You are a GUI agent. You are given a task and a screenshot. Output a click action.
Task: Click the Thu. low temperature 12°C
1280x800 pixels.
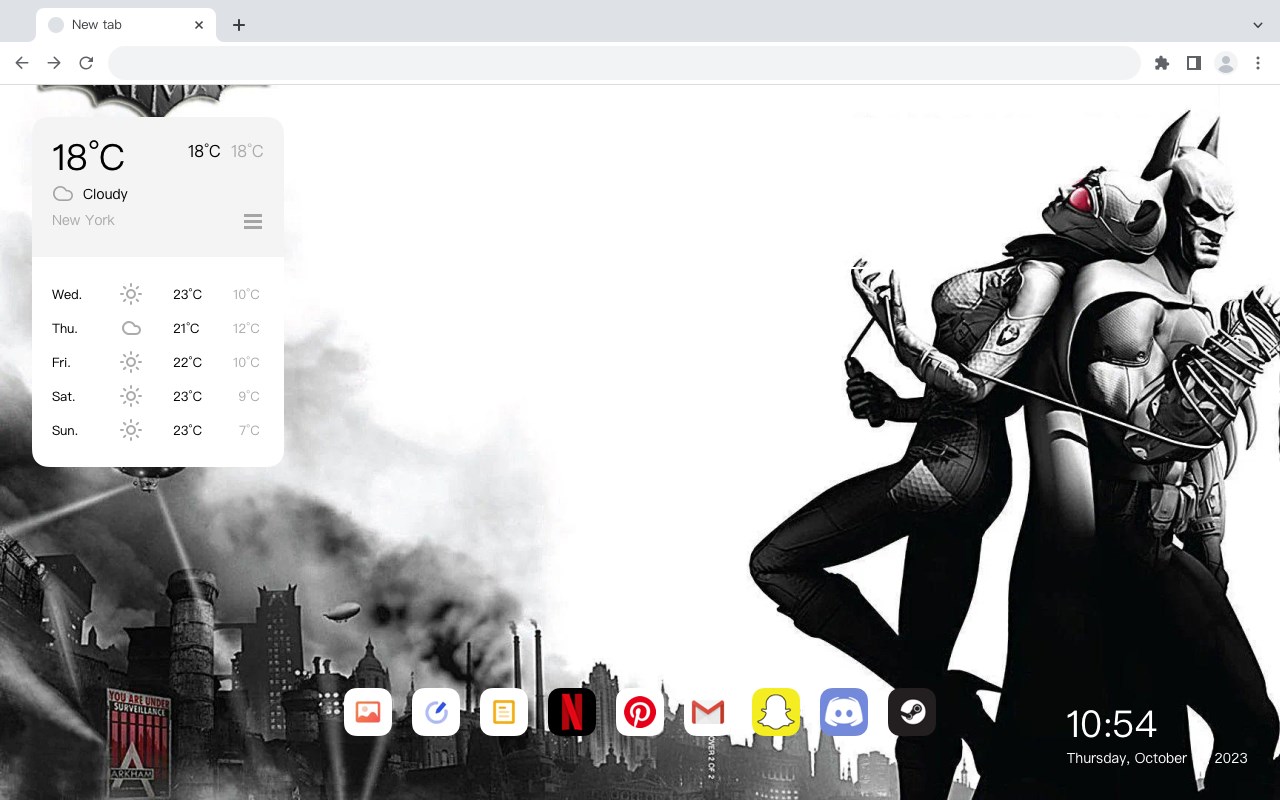coord(246,328)
